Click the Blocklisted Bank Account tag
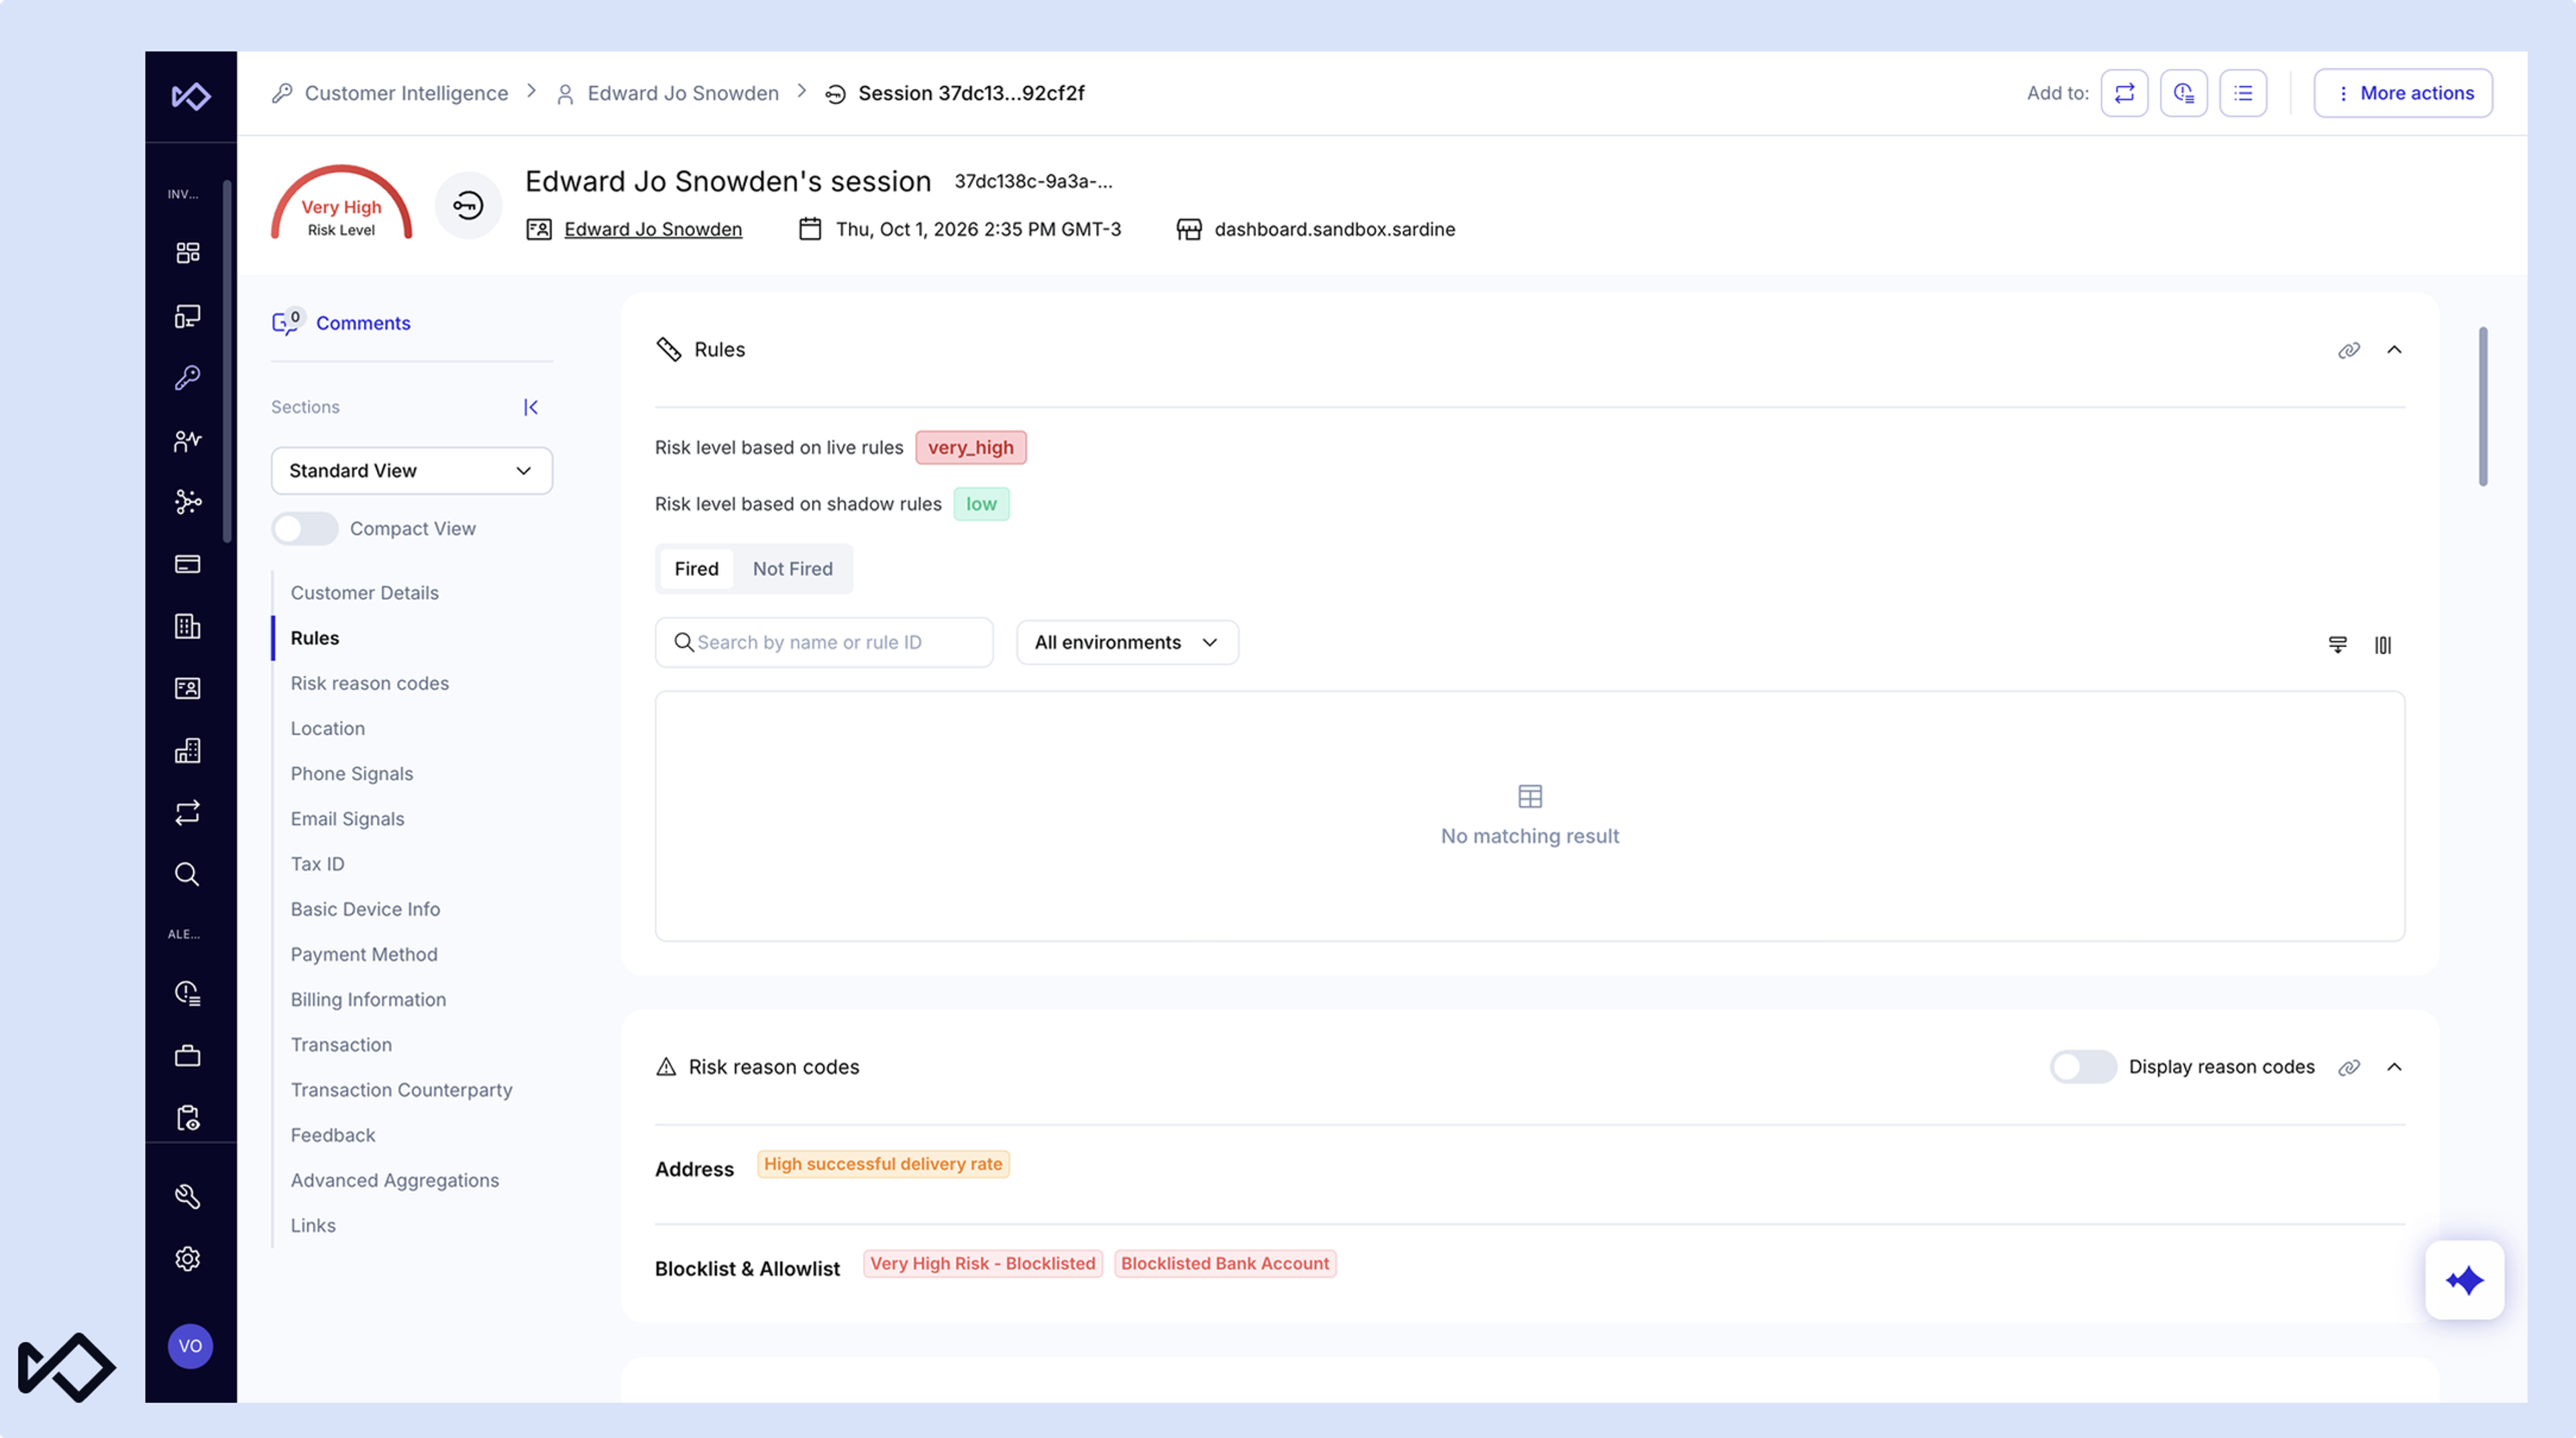The image size is (2576, 1438). [x=1225, y=1264]
